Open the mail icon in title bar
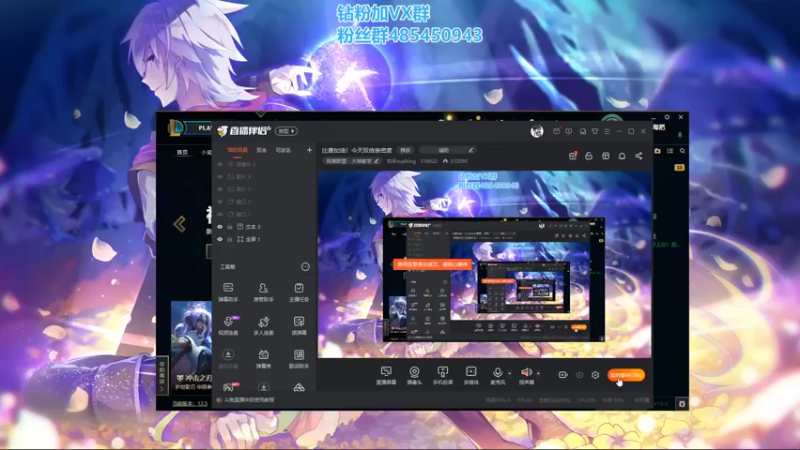The image size is (800, 450). (556, 132)
